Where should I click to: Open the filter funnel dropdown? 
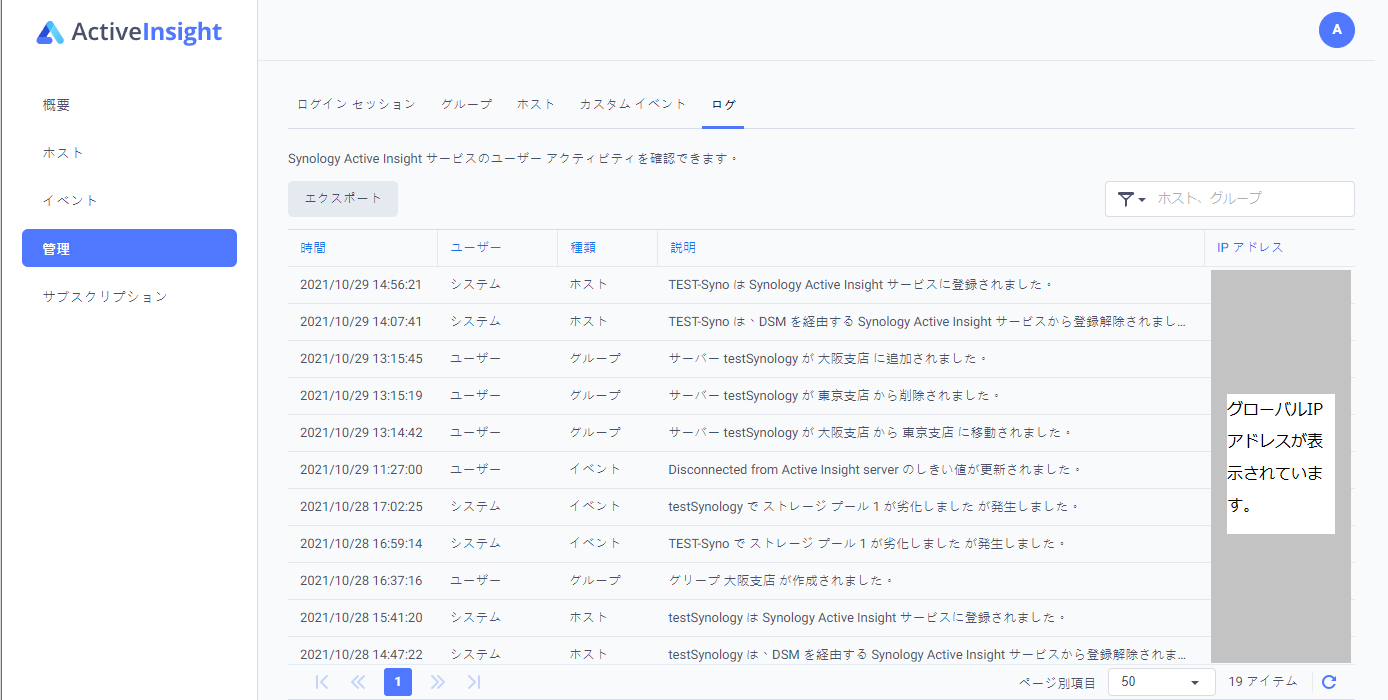tap(1131, 199)
